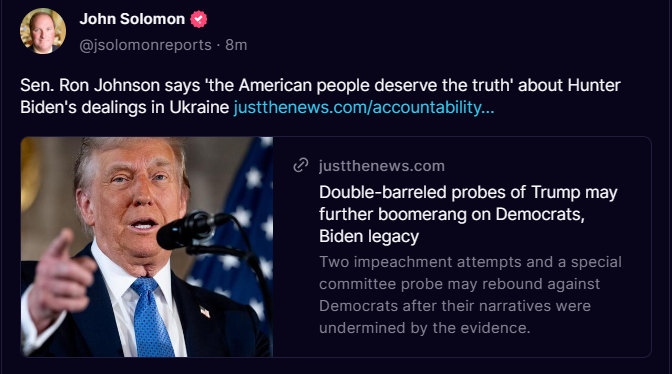The height and width of the screenshot is (374, 672).
Task: Click the link preview photo thumbnail
Action: pyautogui.click(x=147, y=247)
